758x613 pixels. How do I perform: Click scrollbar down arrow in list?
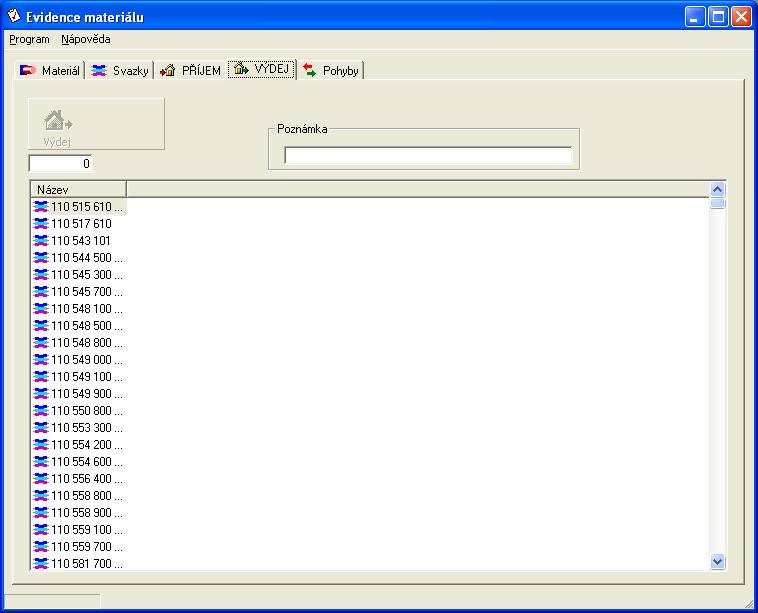(717, 561)
